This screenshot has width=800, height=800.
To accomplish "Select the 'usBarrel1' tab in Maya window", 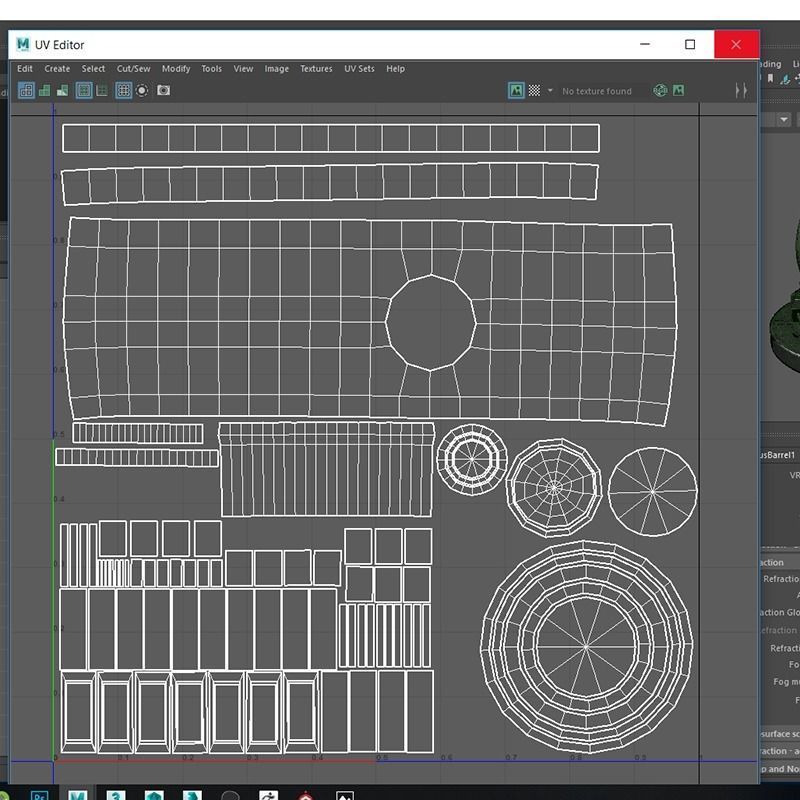I will pos(778,455).
